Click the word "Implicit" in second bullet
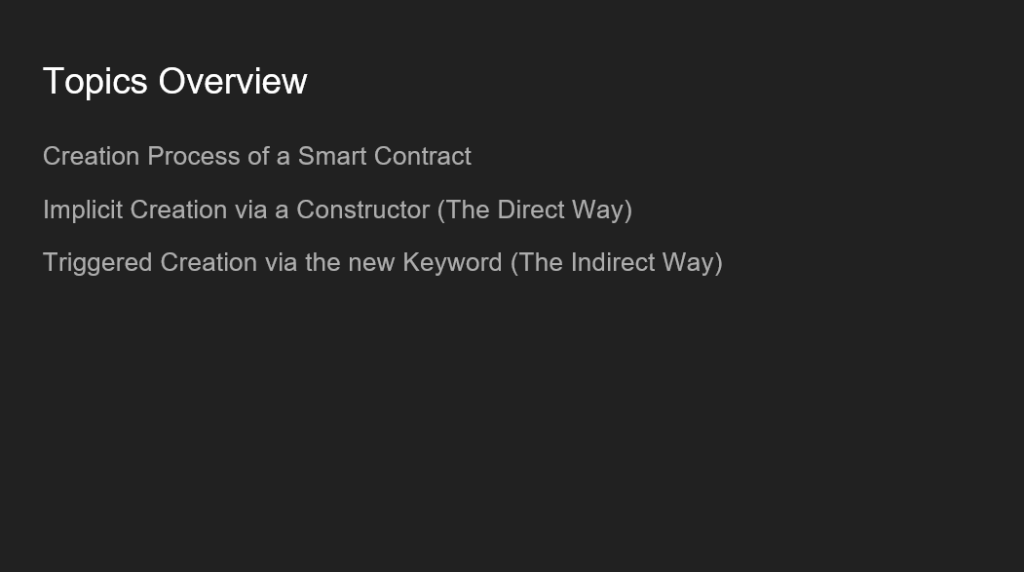Screen dimensions: 1024x572 click(83, 210)
